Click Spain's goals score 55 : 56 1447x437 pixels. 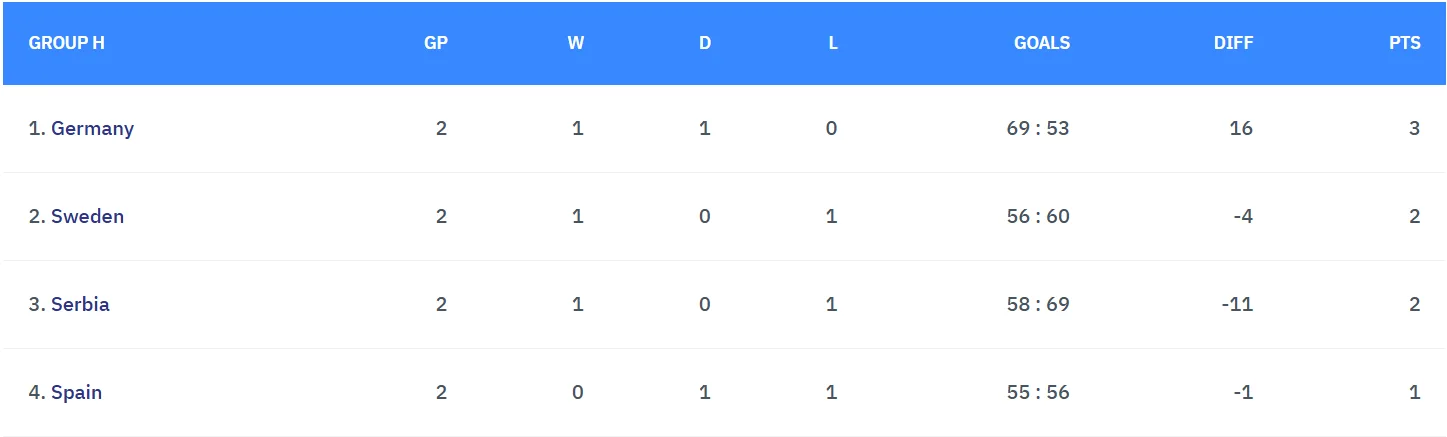[1038, 392]
